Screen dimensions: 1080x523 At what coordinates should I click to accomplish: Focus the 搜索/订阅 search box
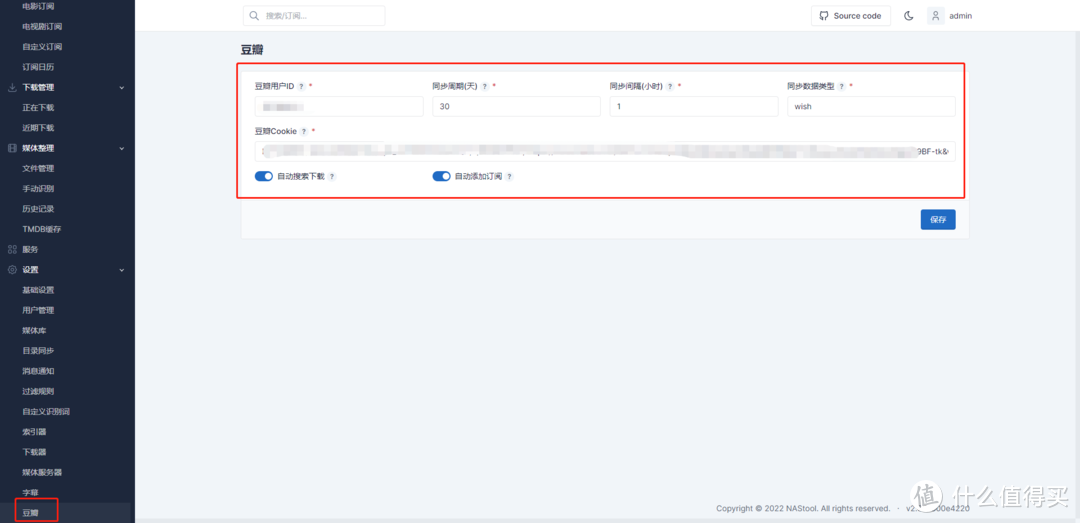314,16
